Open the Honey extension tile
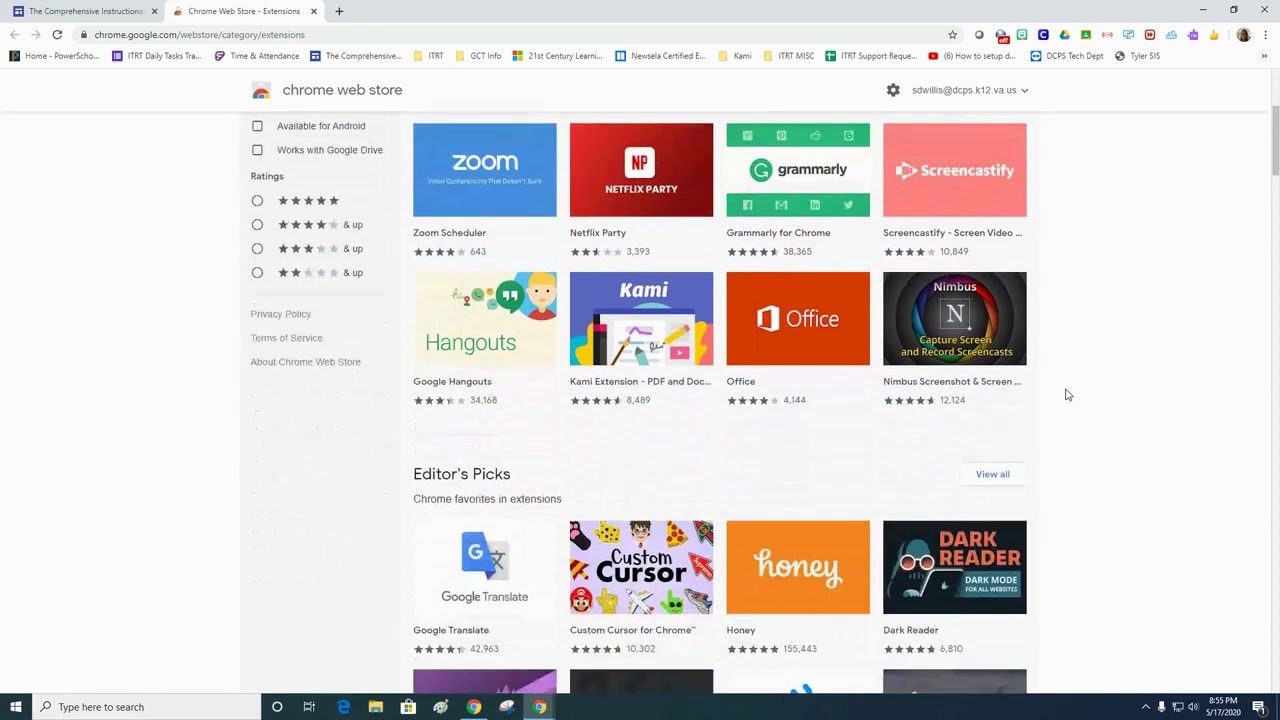 798,588
